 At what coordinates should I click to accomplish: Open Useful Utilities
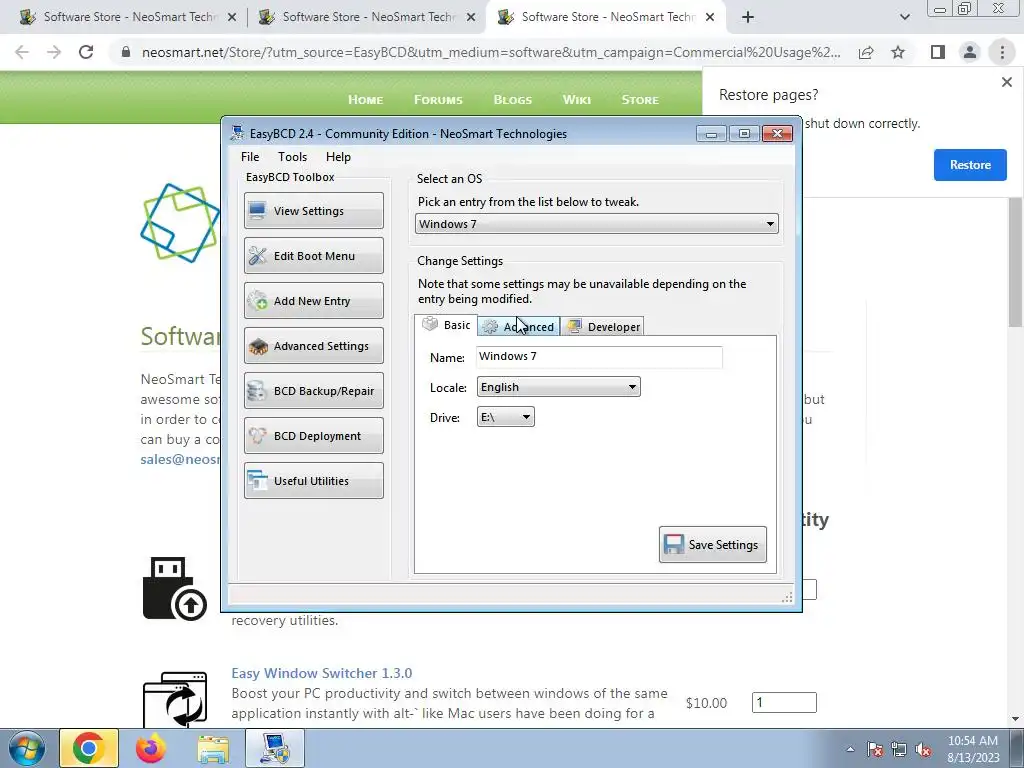pyautogui.click(x=313, y=481)
